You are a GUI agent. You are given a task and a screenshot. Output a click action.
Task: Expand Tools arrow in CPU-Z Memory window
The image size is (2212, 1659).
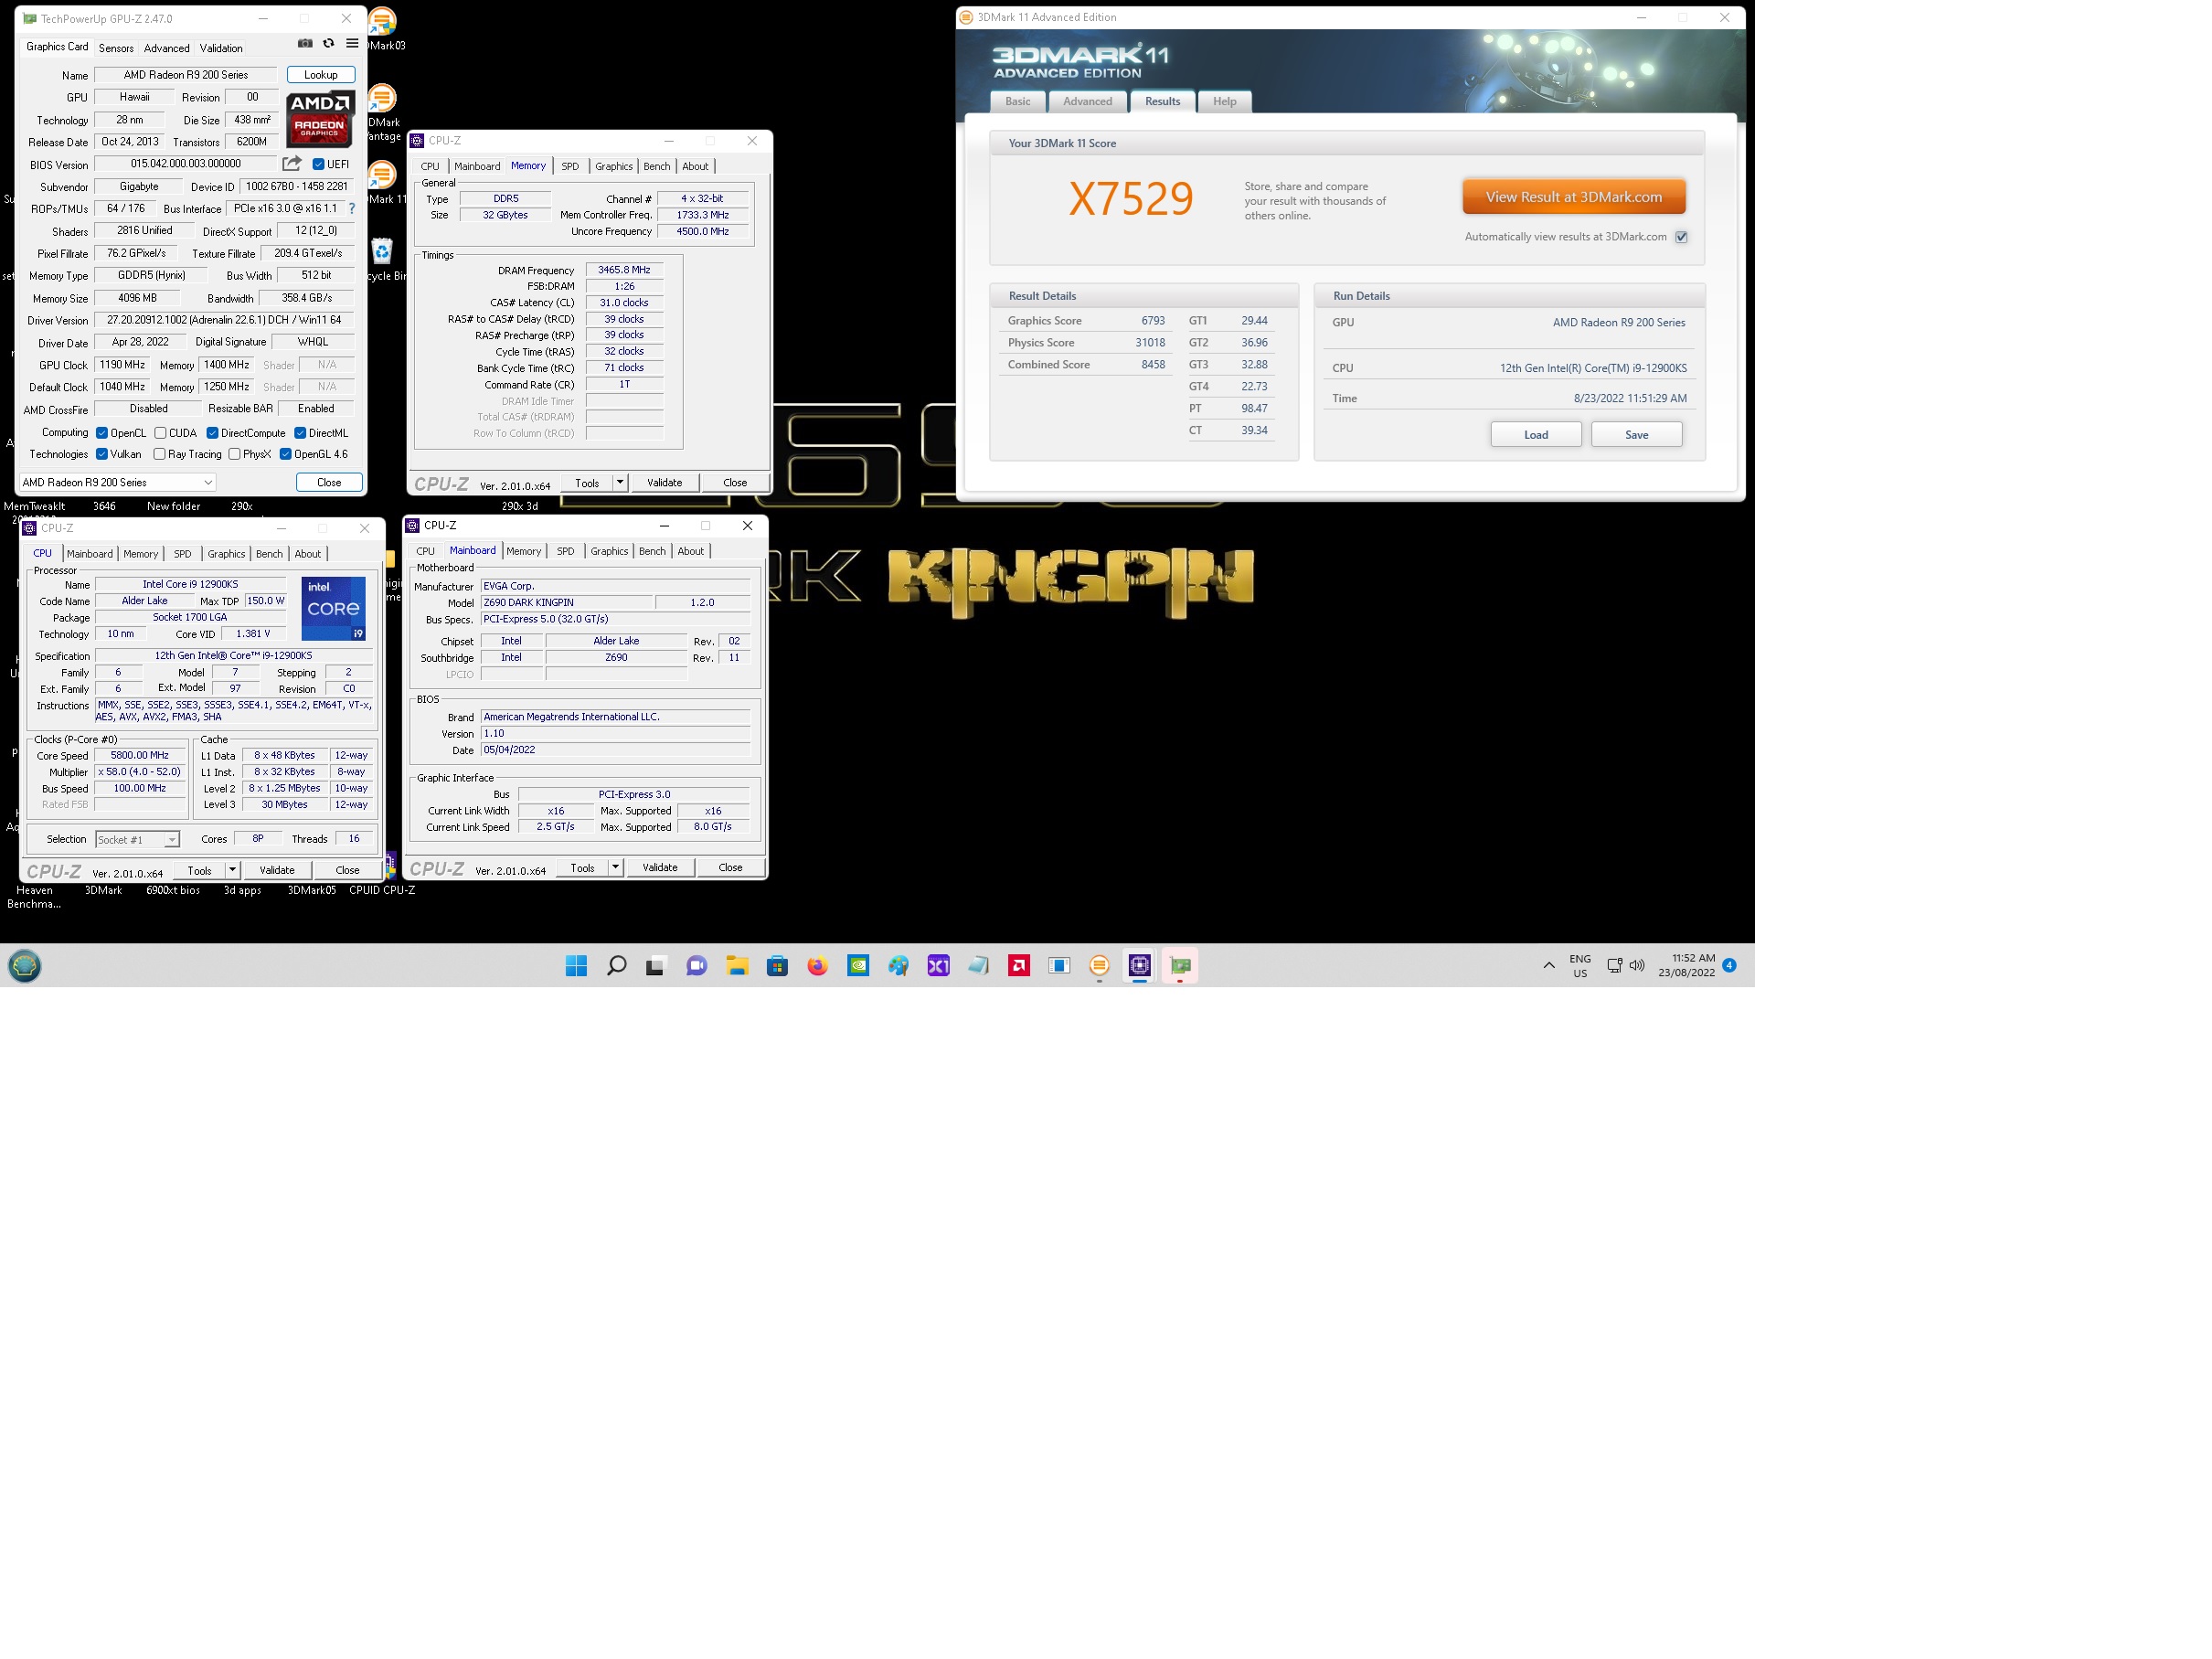620,482
